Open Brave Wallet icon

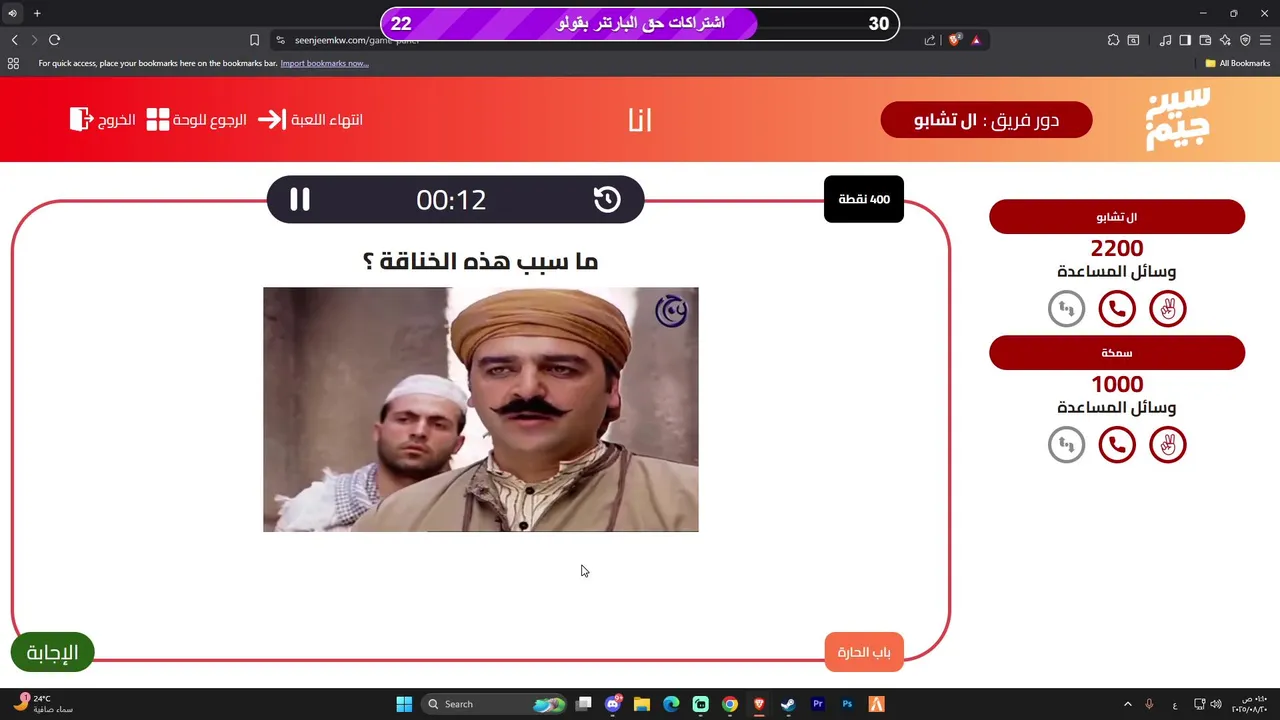click(x=1205, y=40)
